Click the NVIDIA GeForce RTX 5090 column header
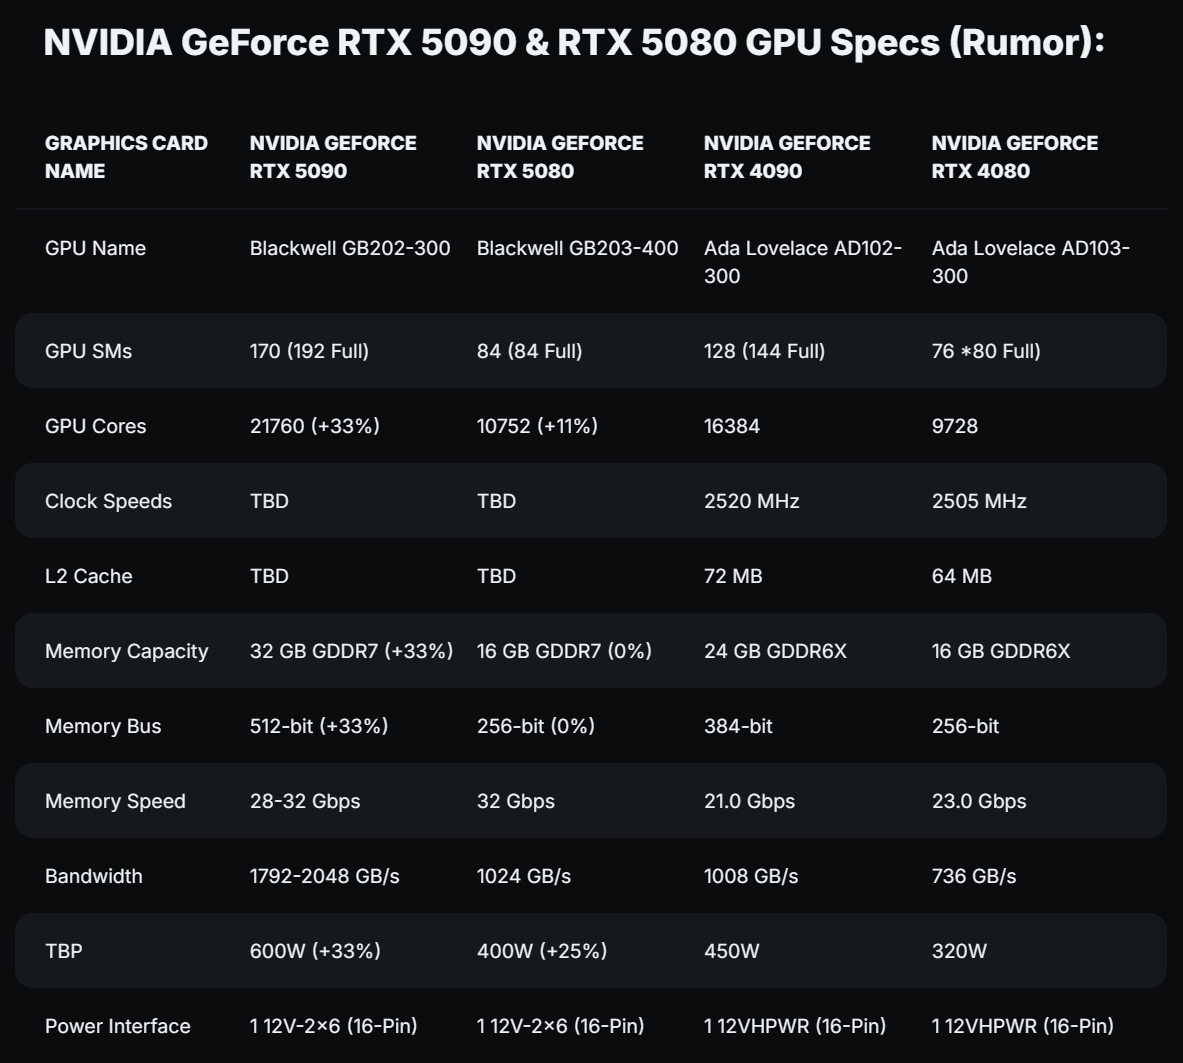 (x=333, y=157)
